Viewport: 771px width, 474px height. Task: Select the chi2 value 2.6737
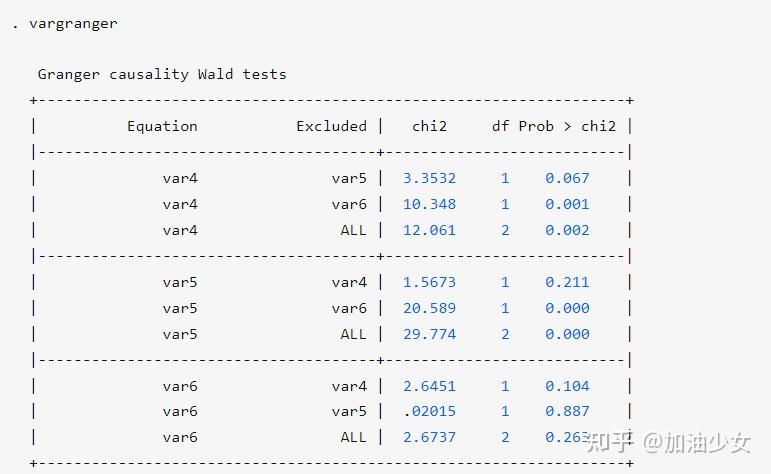tap(429, 437)
